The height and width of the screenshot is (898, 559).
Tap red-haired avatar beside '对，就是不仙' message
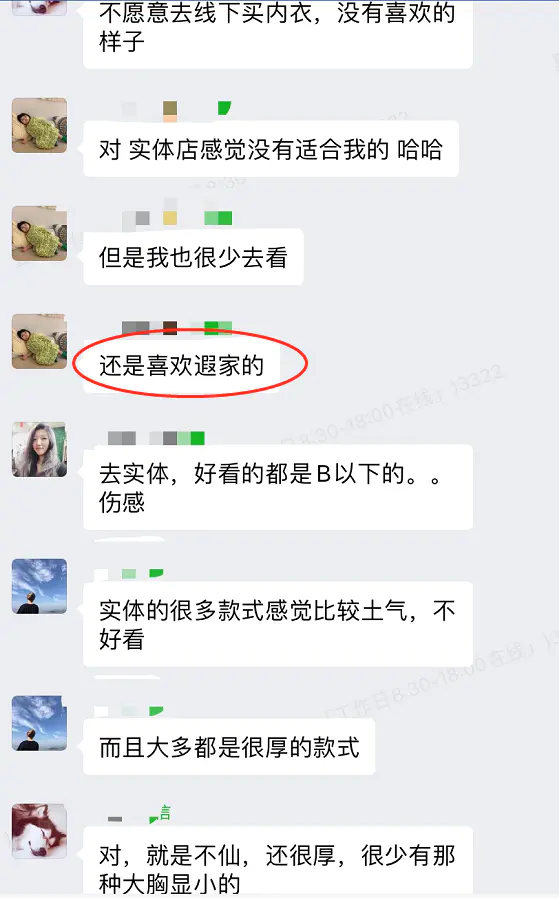(40, 831)
